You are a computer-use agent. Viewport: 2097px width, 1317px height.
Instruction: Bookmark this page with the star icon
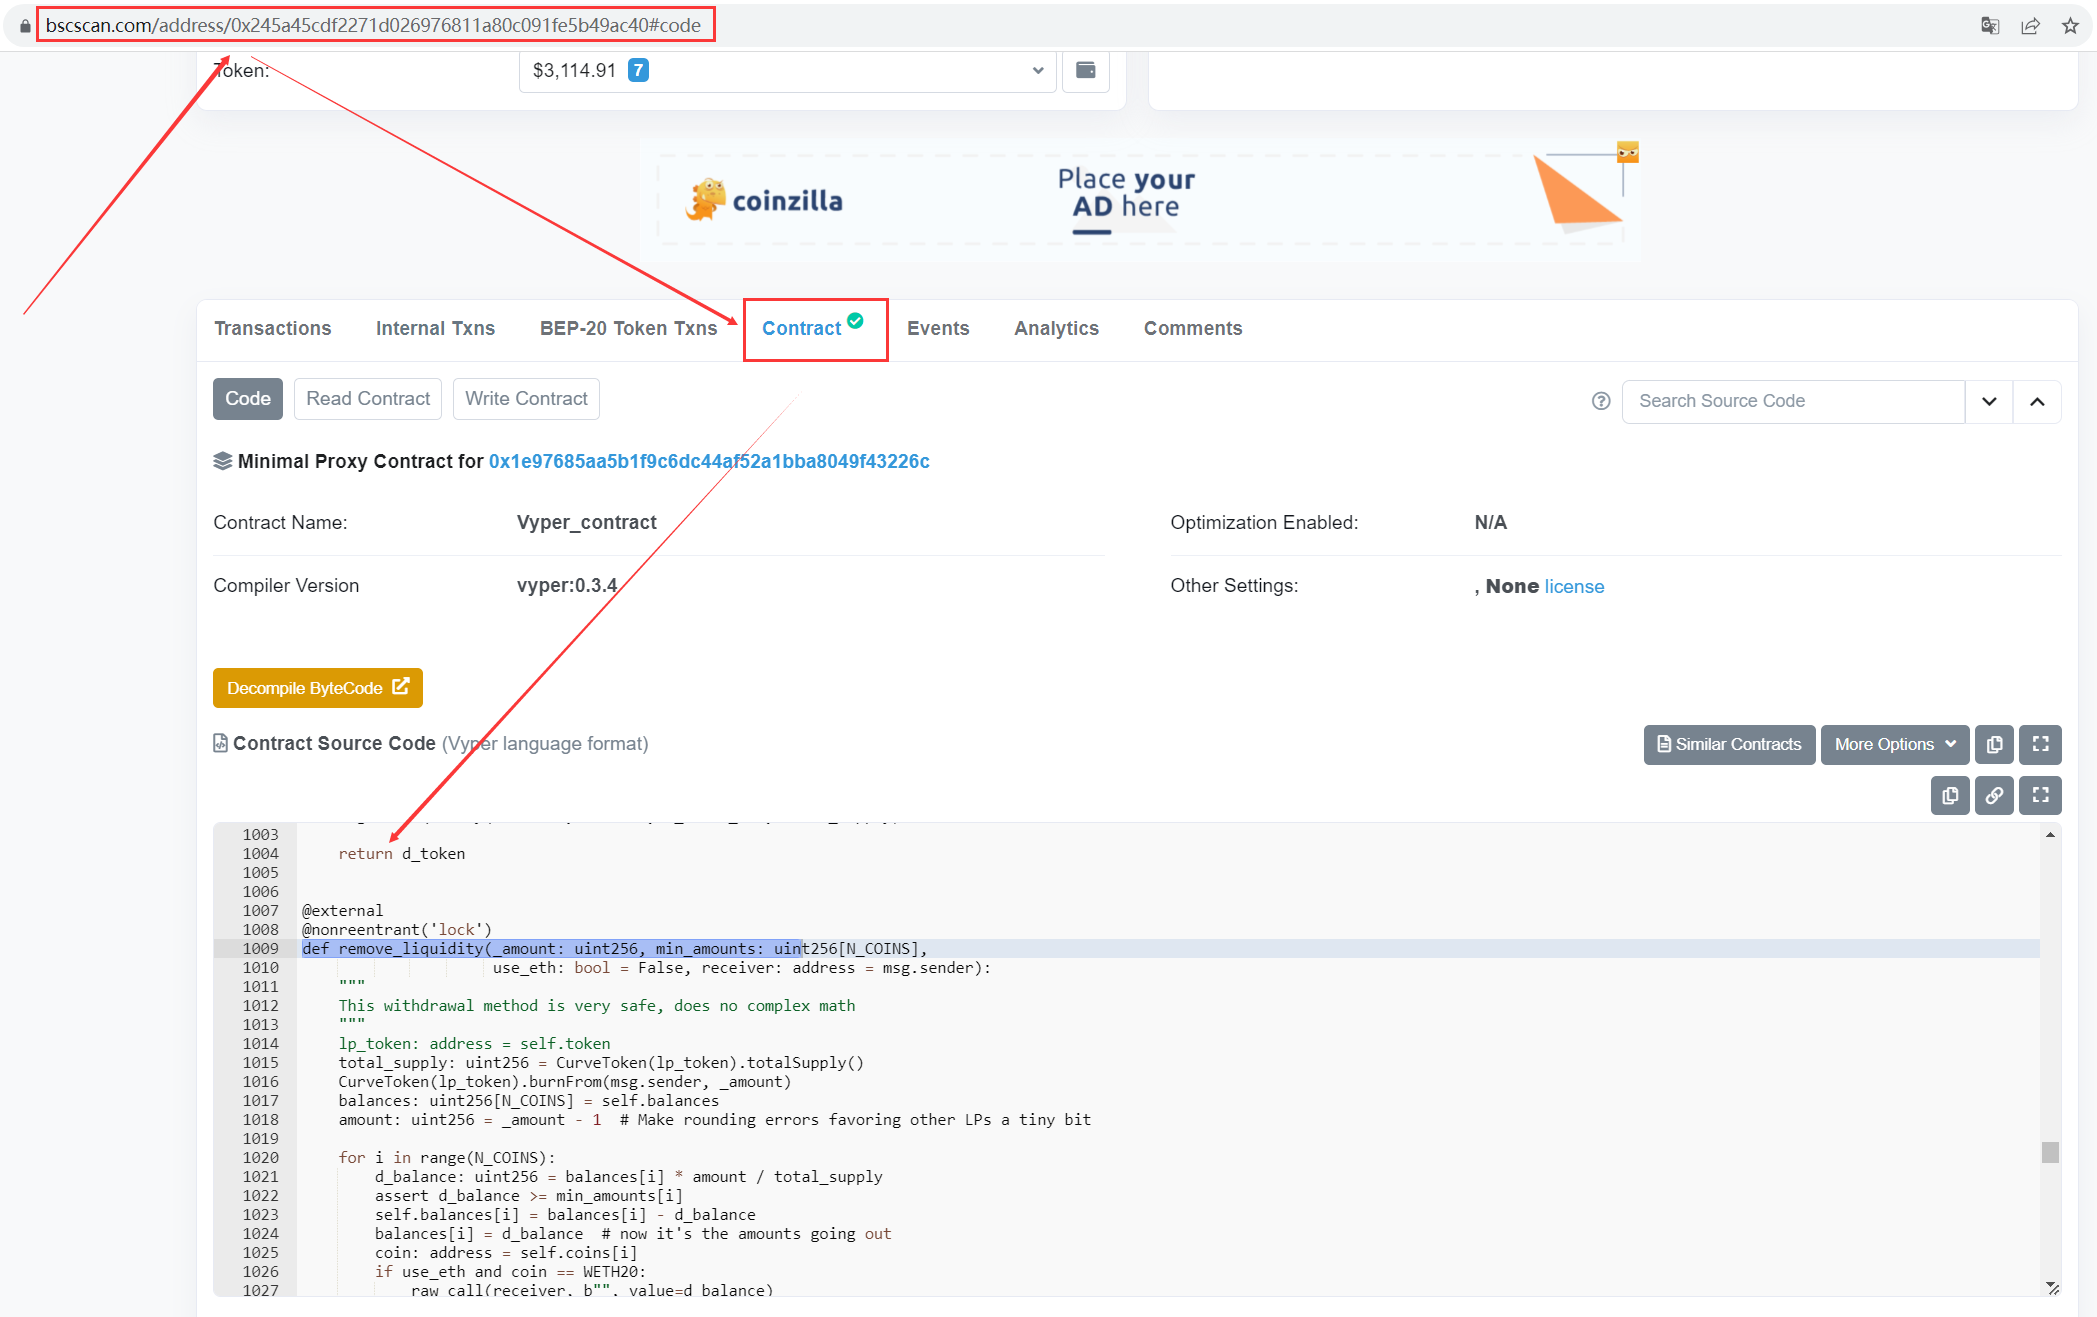(2070, 26)
